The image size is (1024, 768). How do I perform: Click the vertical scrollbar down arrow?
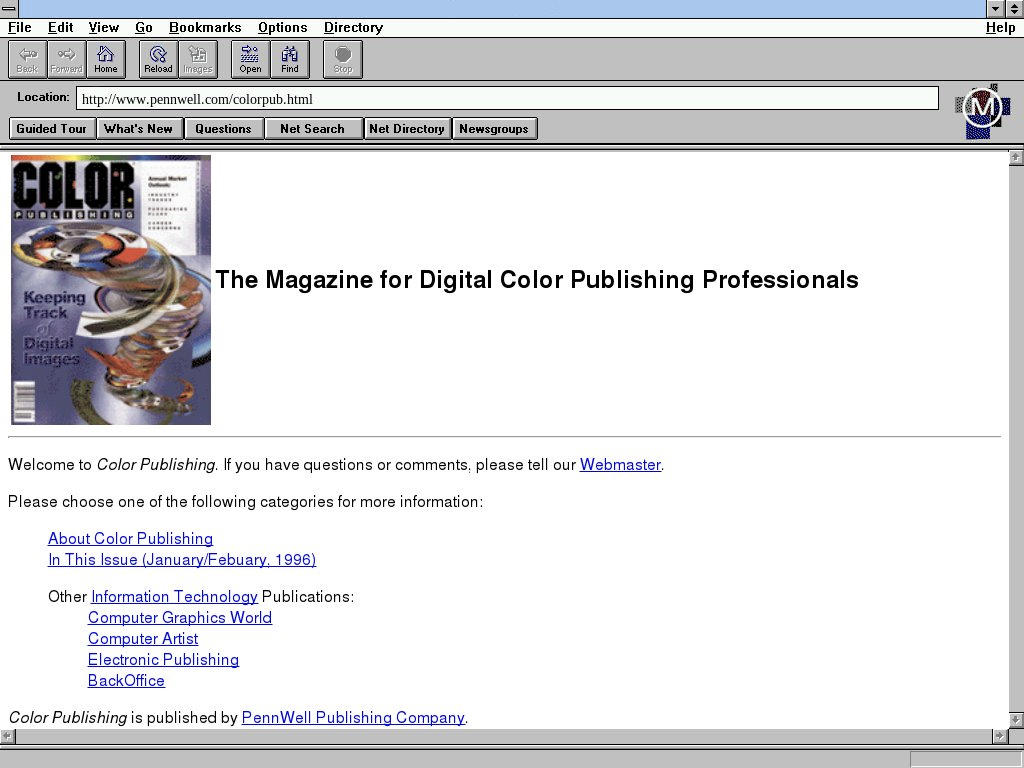click(1016, 719)
